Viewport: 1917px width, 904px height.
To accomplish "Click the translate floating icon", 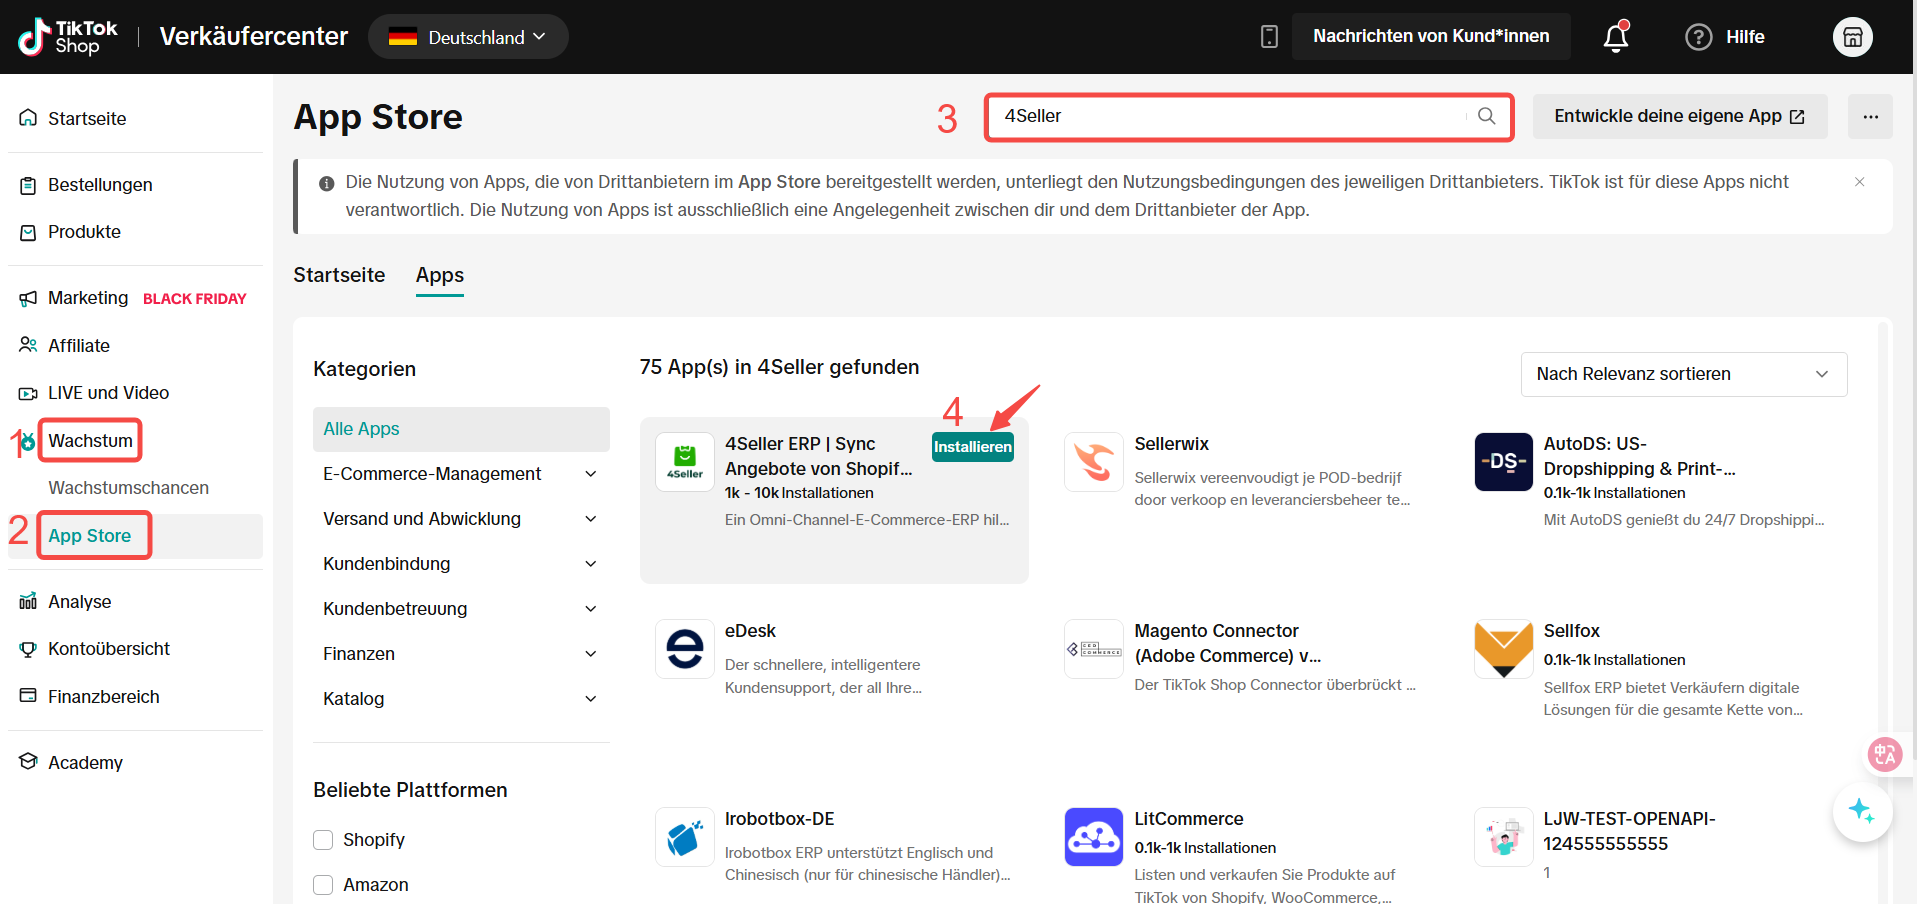I will pyautogui.click(x=1884, y=754).
